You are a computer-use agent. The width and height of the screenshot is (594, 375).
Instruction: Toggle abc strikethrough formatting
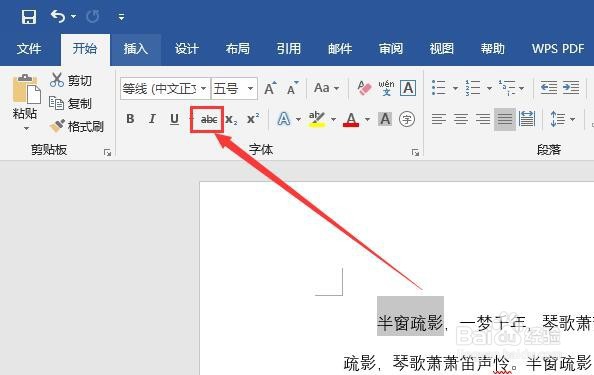(x=208, y=120)
